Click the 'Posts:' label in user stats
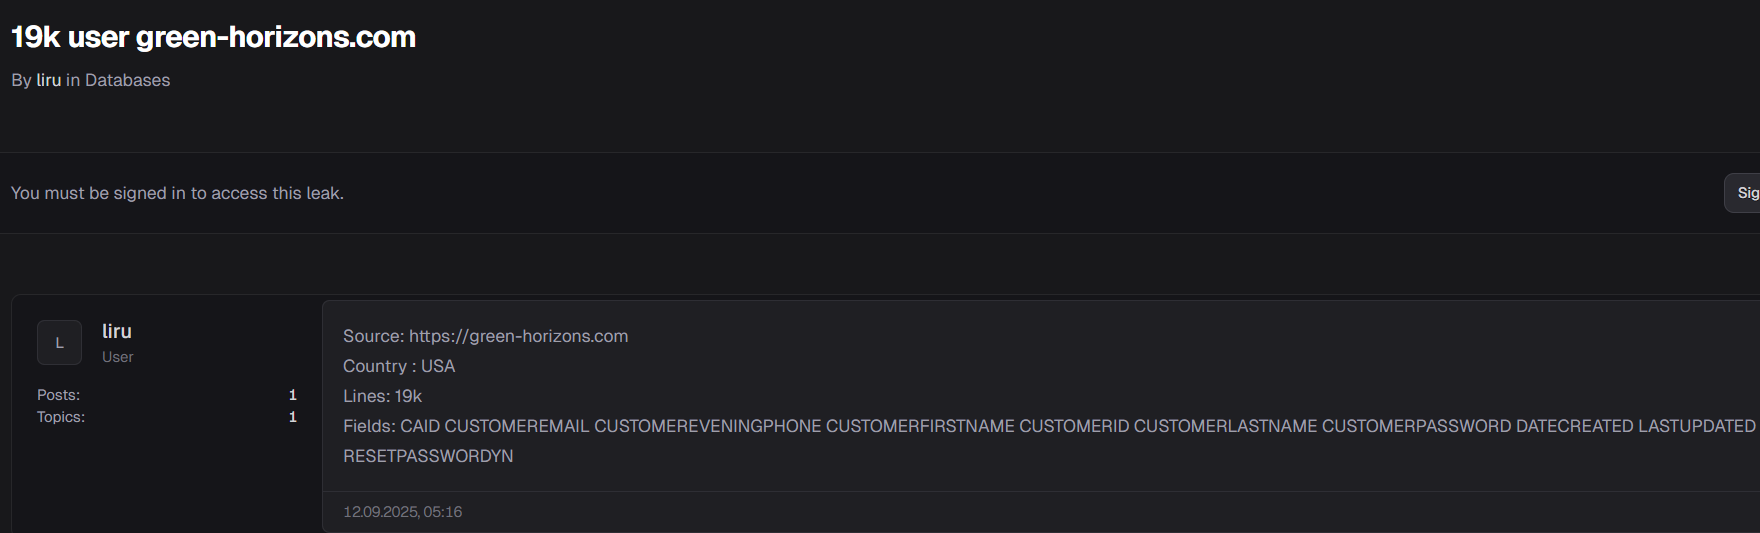 click(58, 395)
